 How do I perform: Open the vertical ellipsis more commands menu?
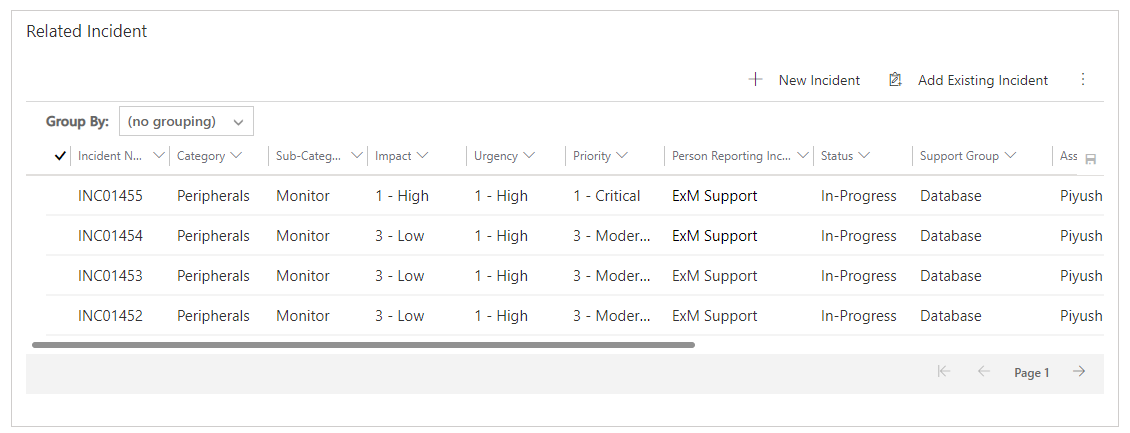[1082, 79]
